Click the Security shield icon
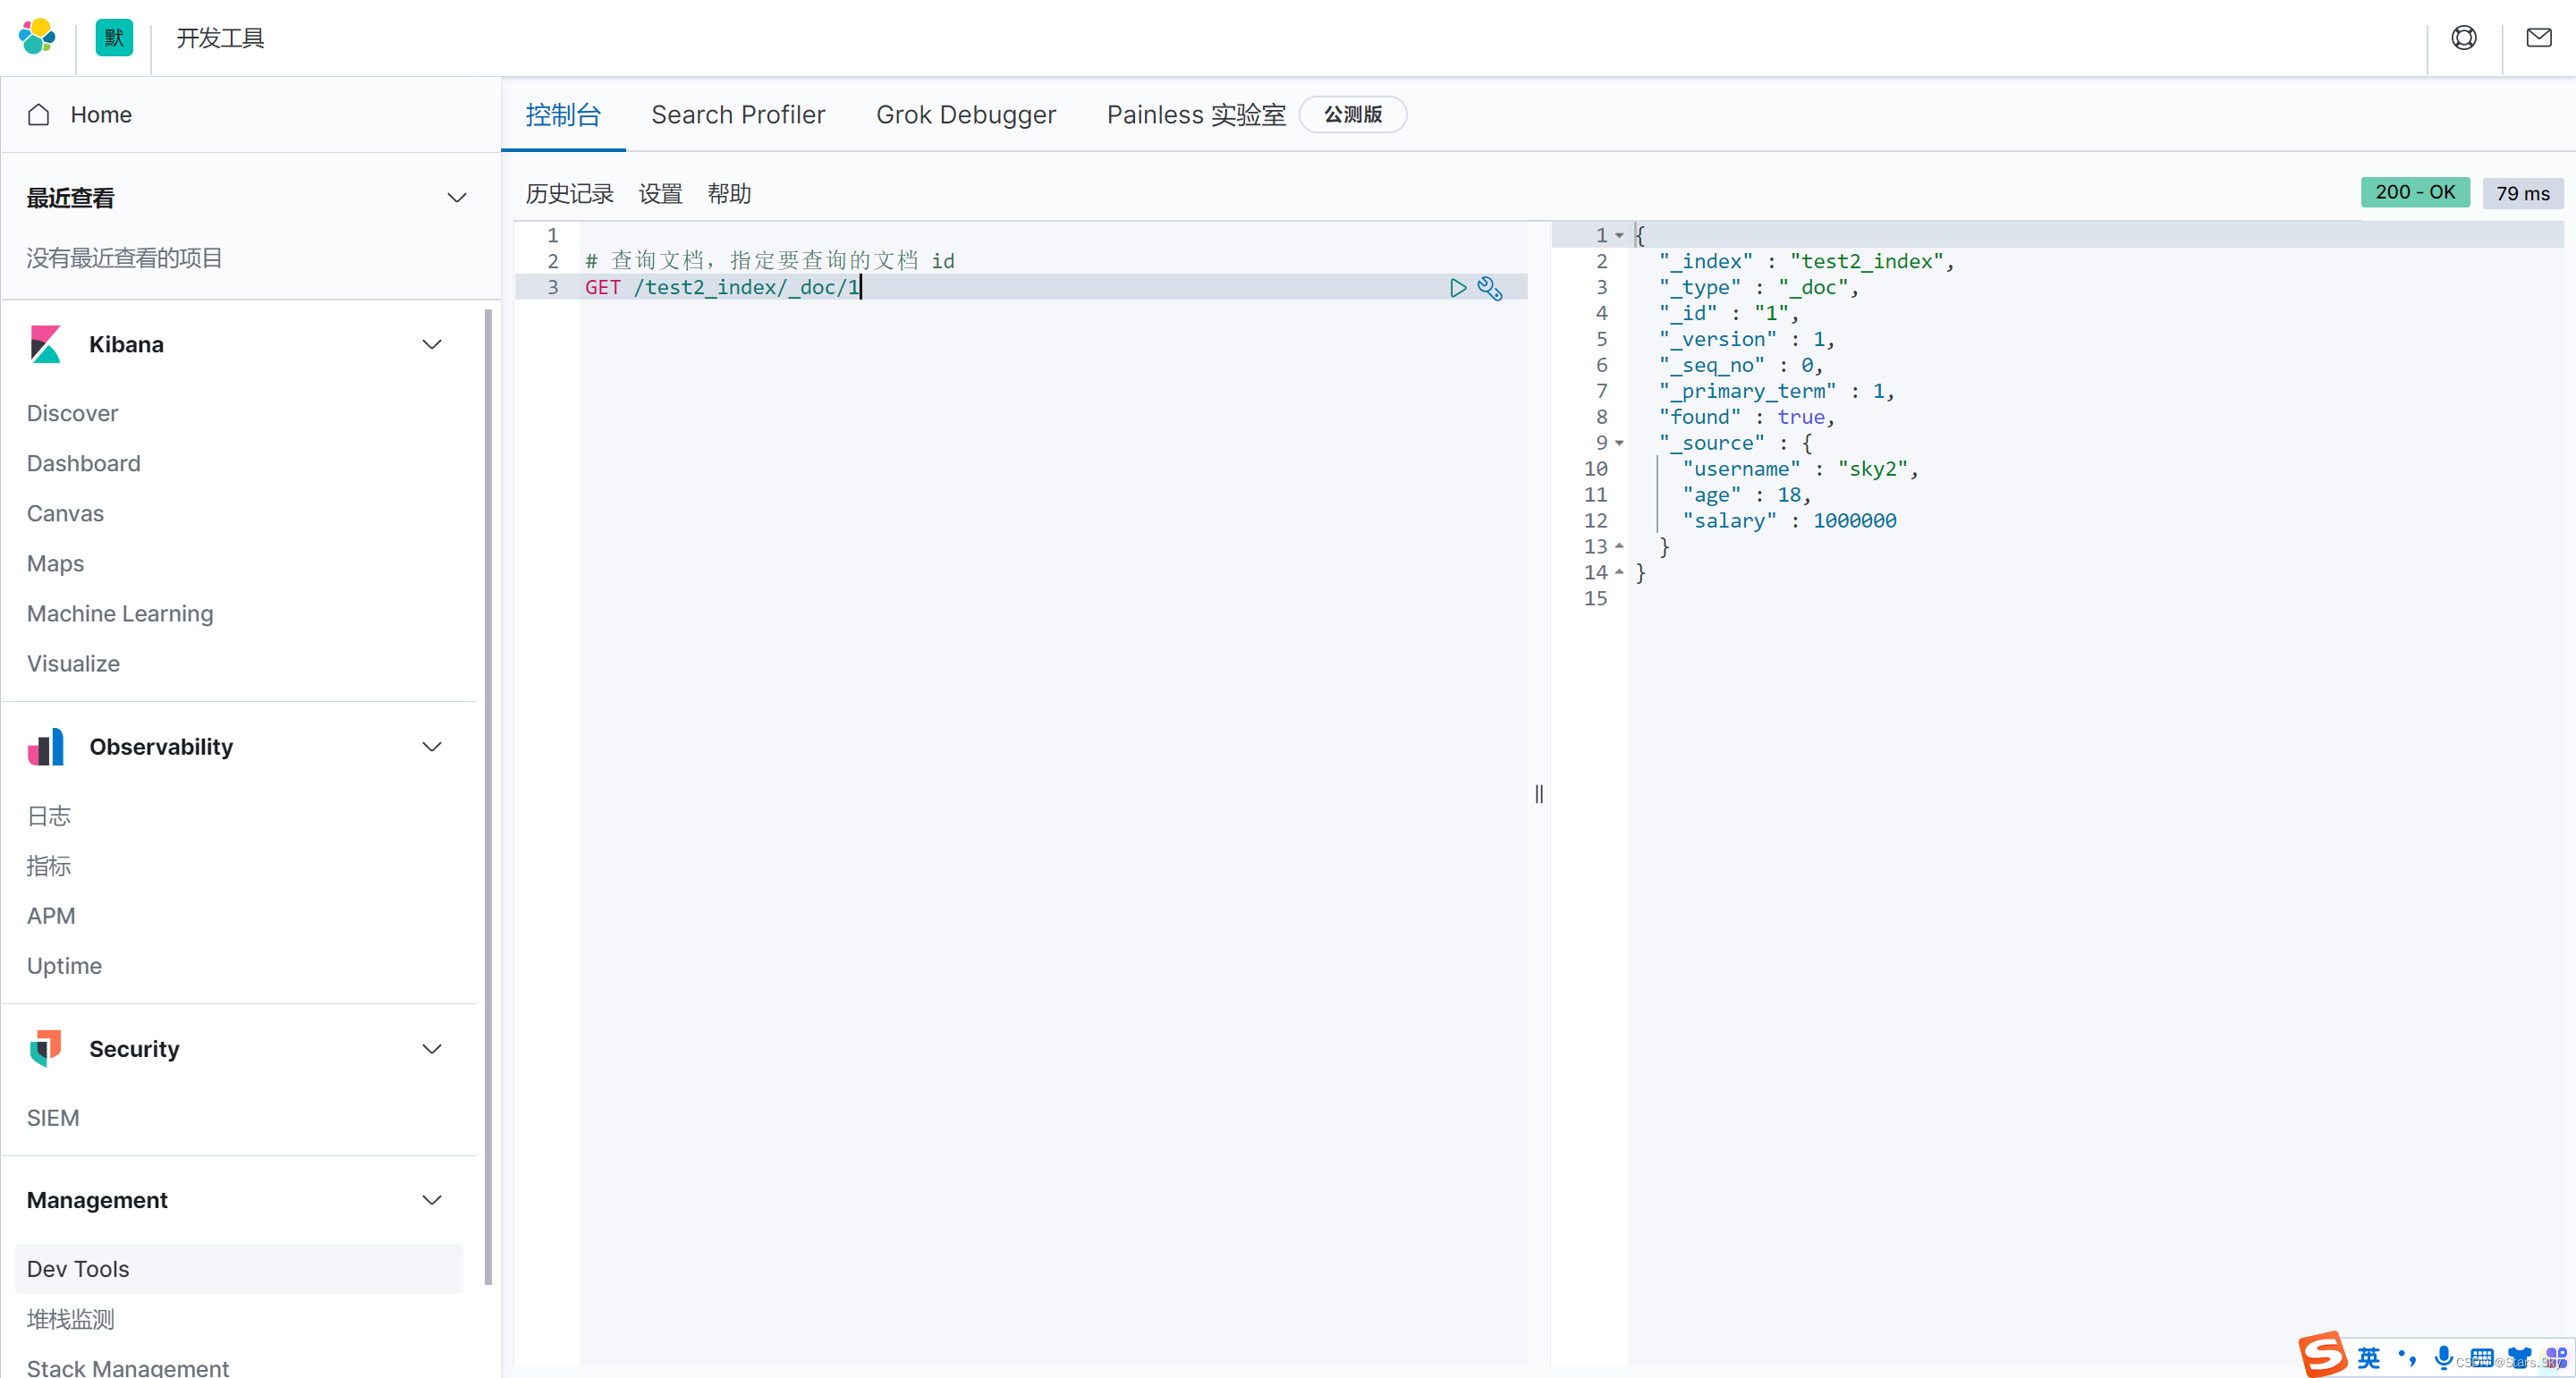Screen dimensions: 2576x1378 coord(46,1049)
